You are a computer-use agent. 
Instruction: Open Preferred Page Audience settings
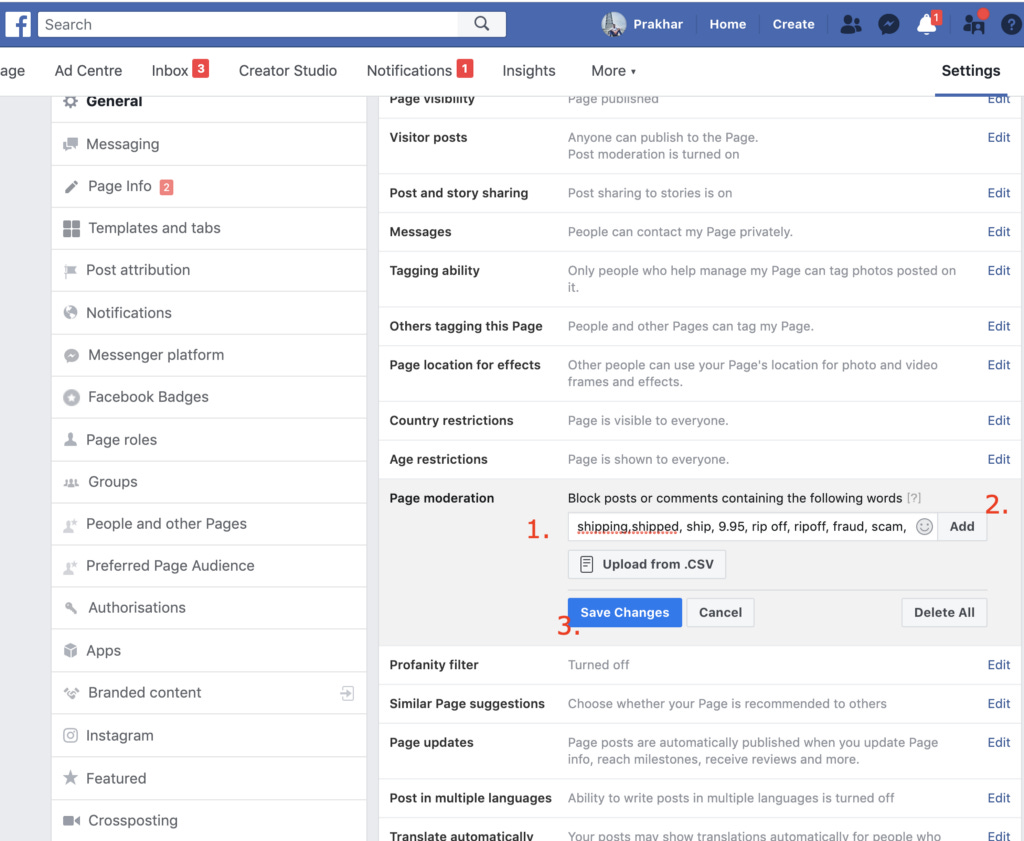coord(209,566)
